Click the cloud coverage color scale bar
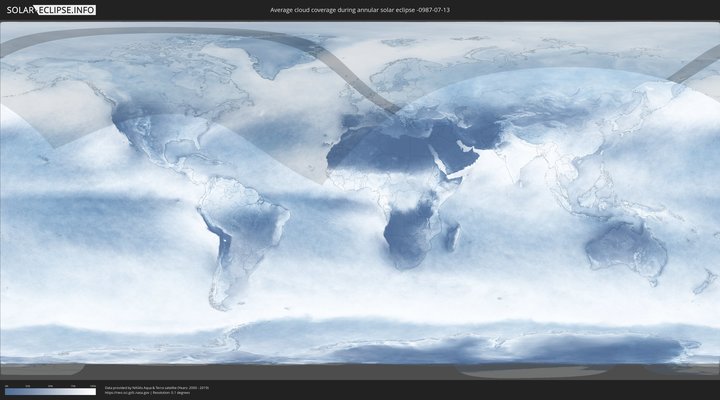 50,392
